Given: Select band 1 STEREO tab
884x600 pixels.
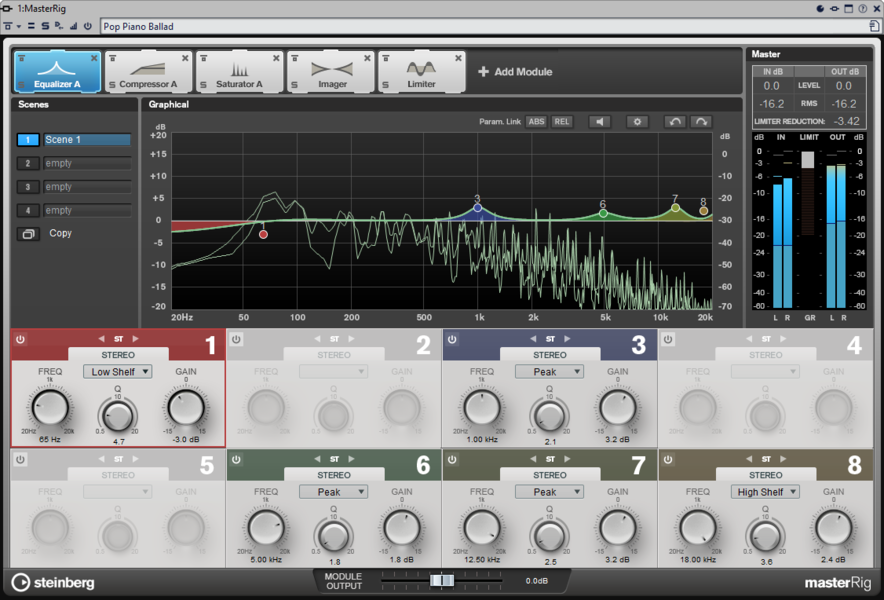Looking at the screenshot, I should [118, 355].
